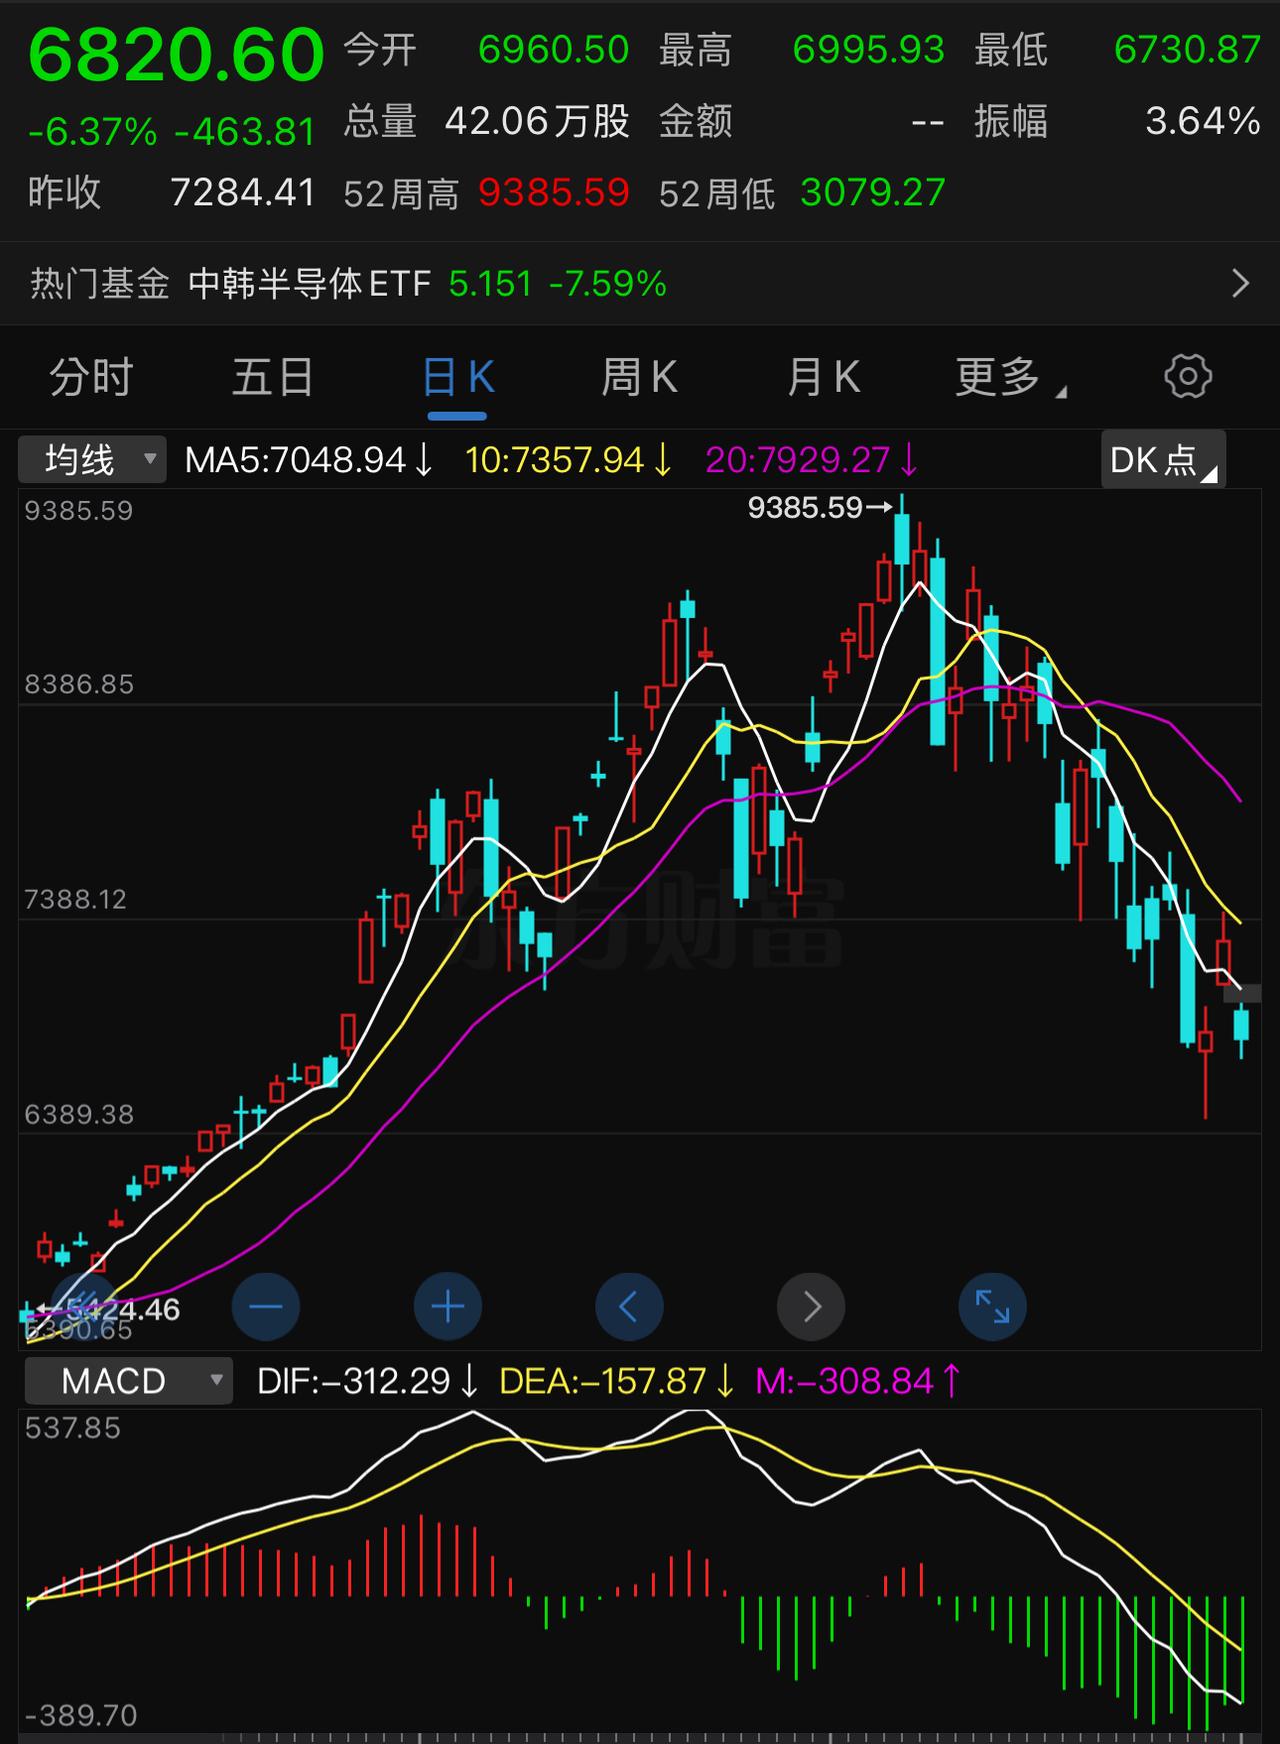Select the 日K tab
1280x1744 pixels.
[x=458, y=378]
